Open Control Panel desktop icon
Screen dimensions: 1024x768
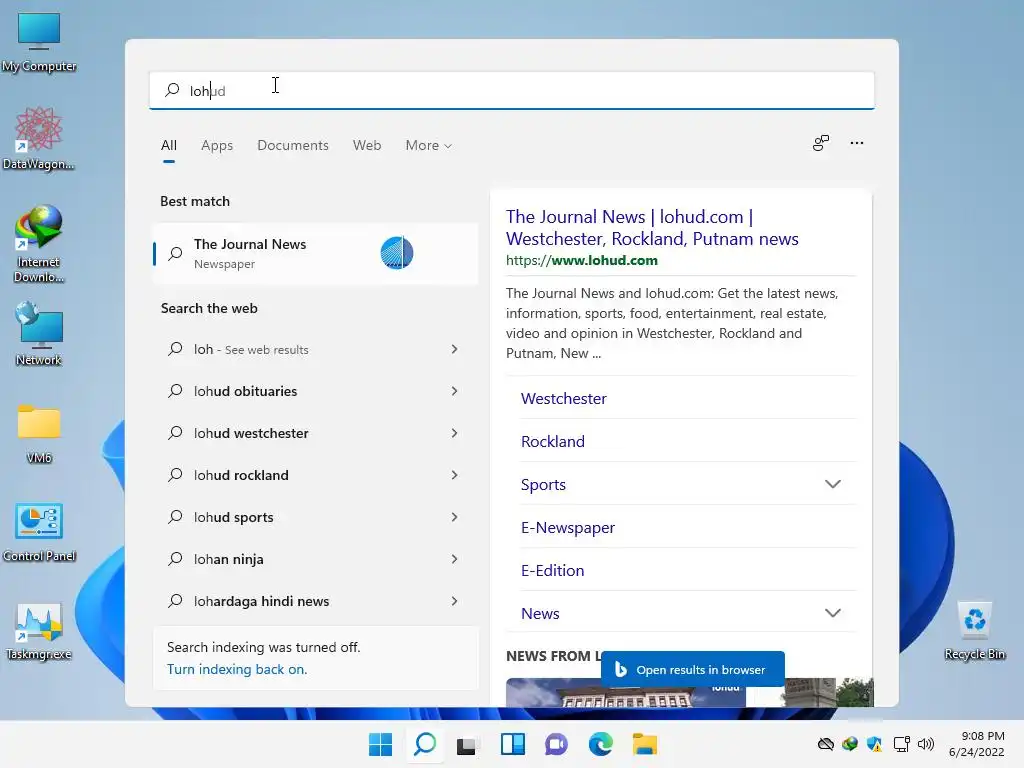coord(39,532)
